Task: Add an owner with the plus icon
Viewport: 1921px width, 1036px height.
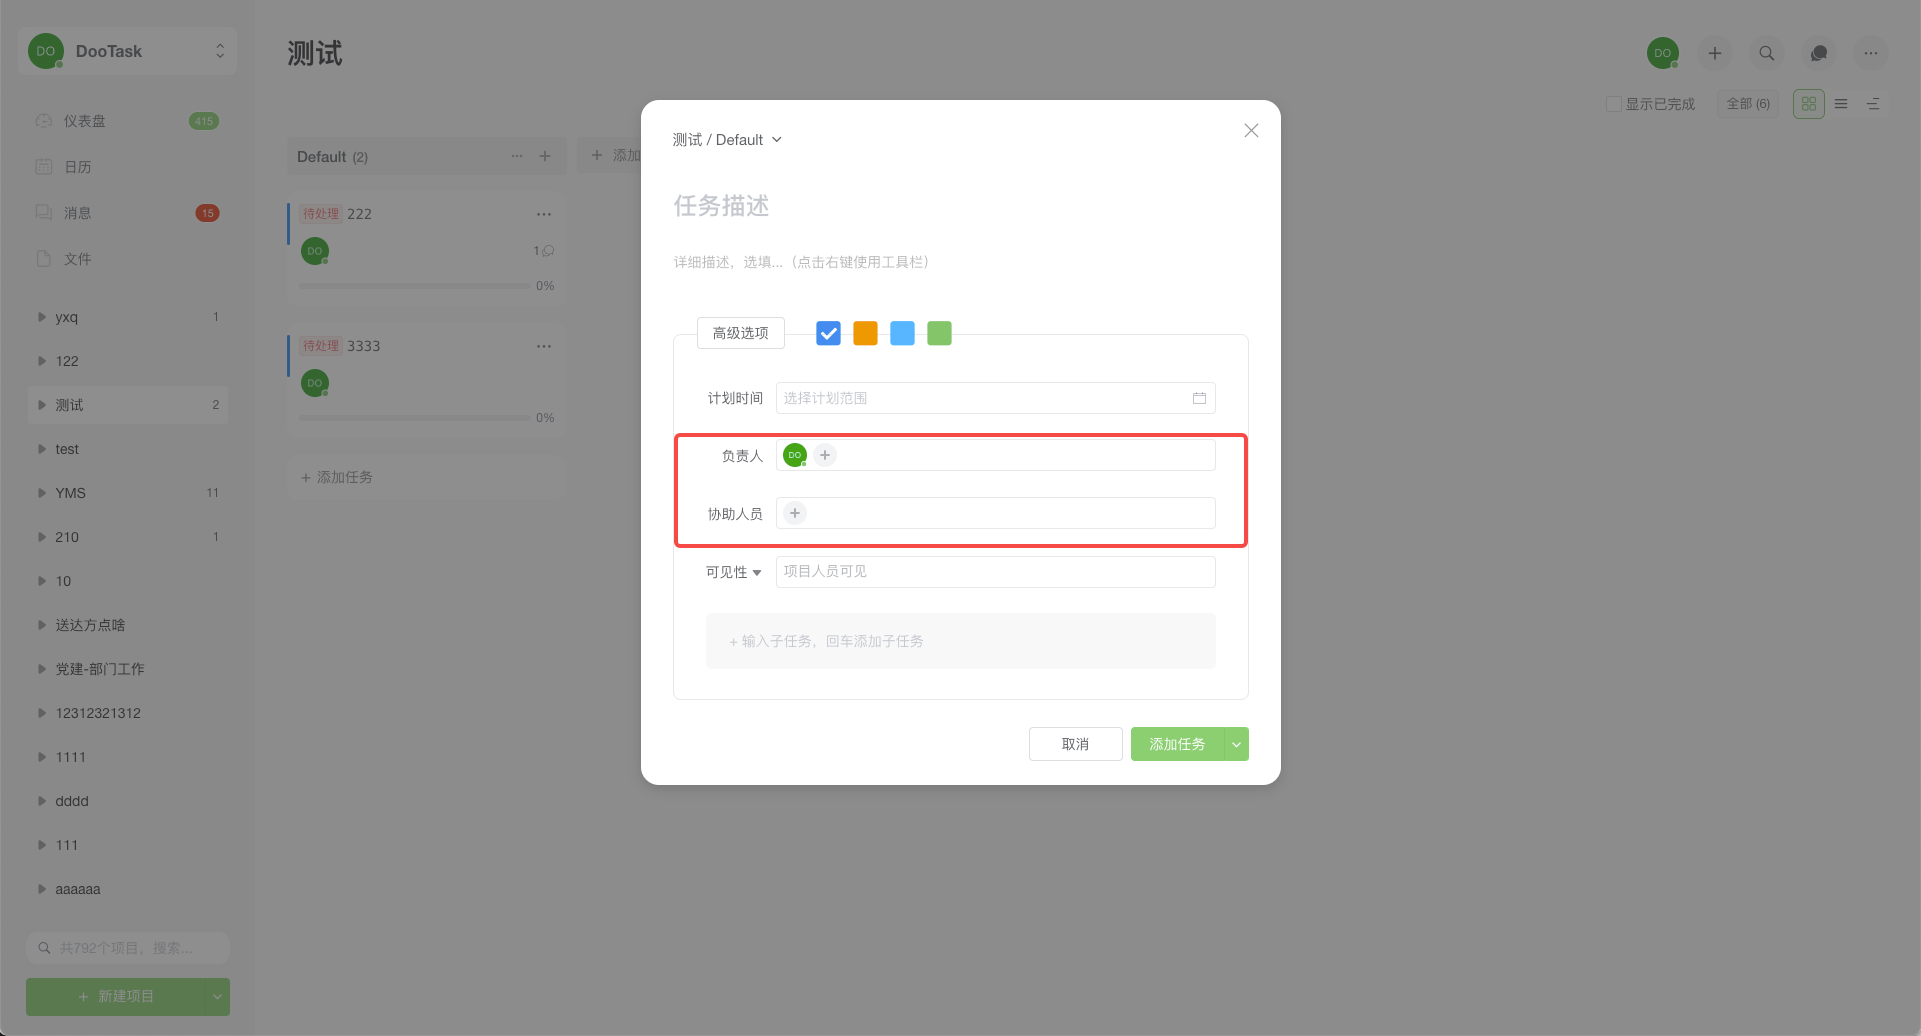Action: point(825,455)
